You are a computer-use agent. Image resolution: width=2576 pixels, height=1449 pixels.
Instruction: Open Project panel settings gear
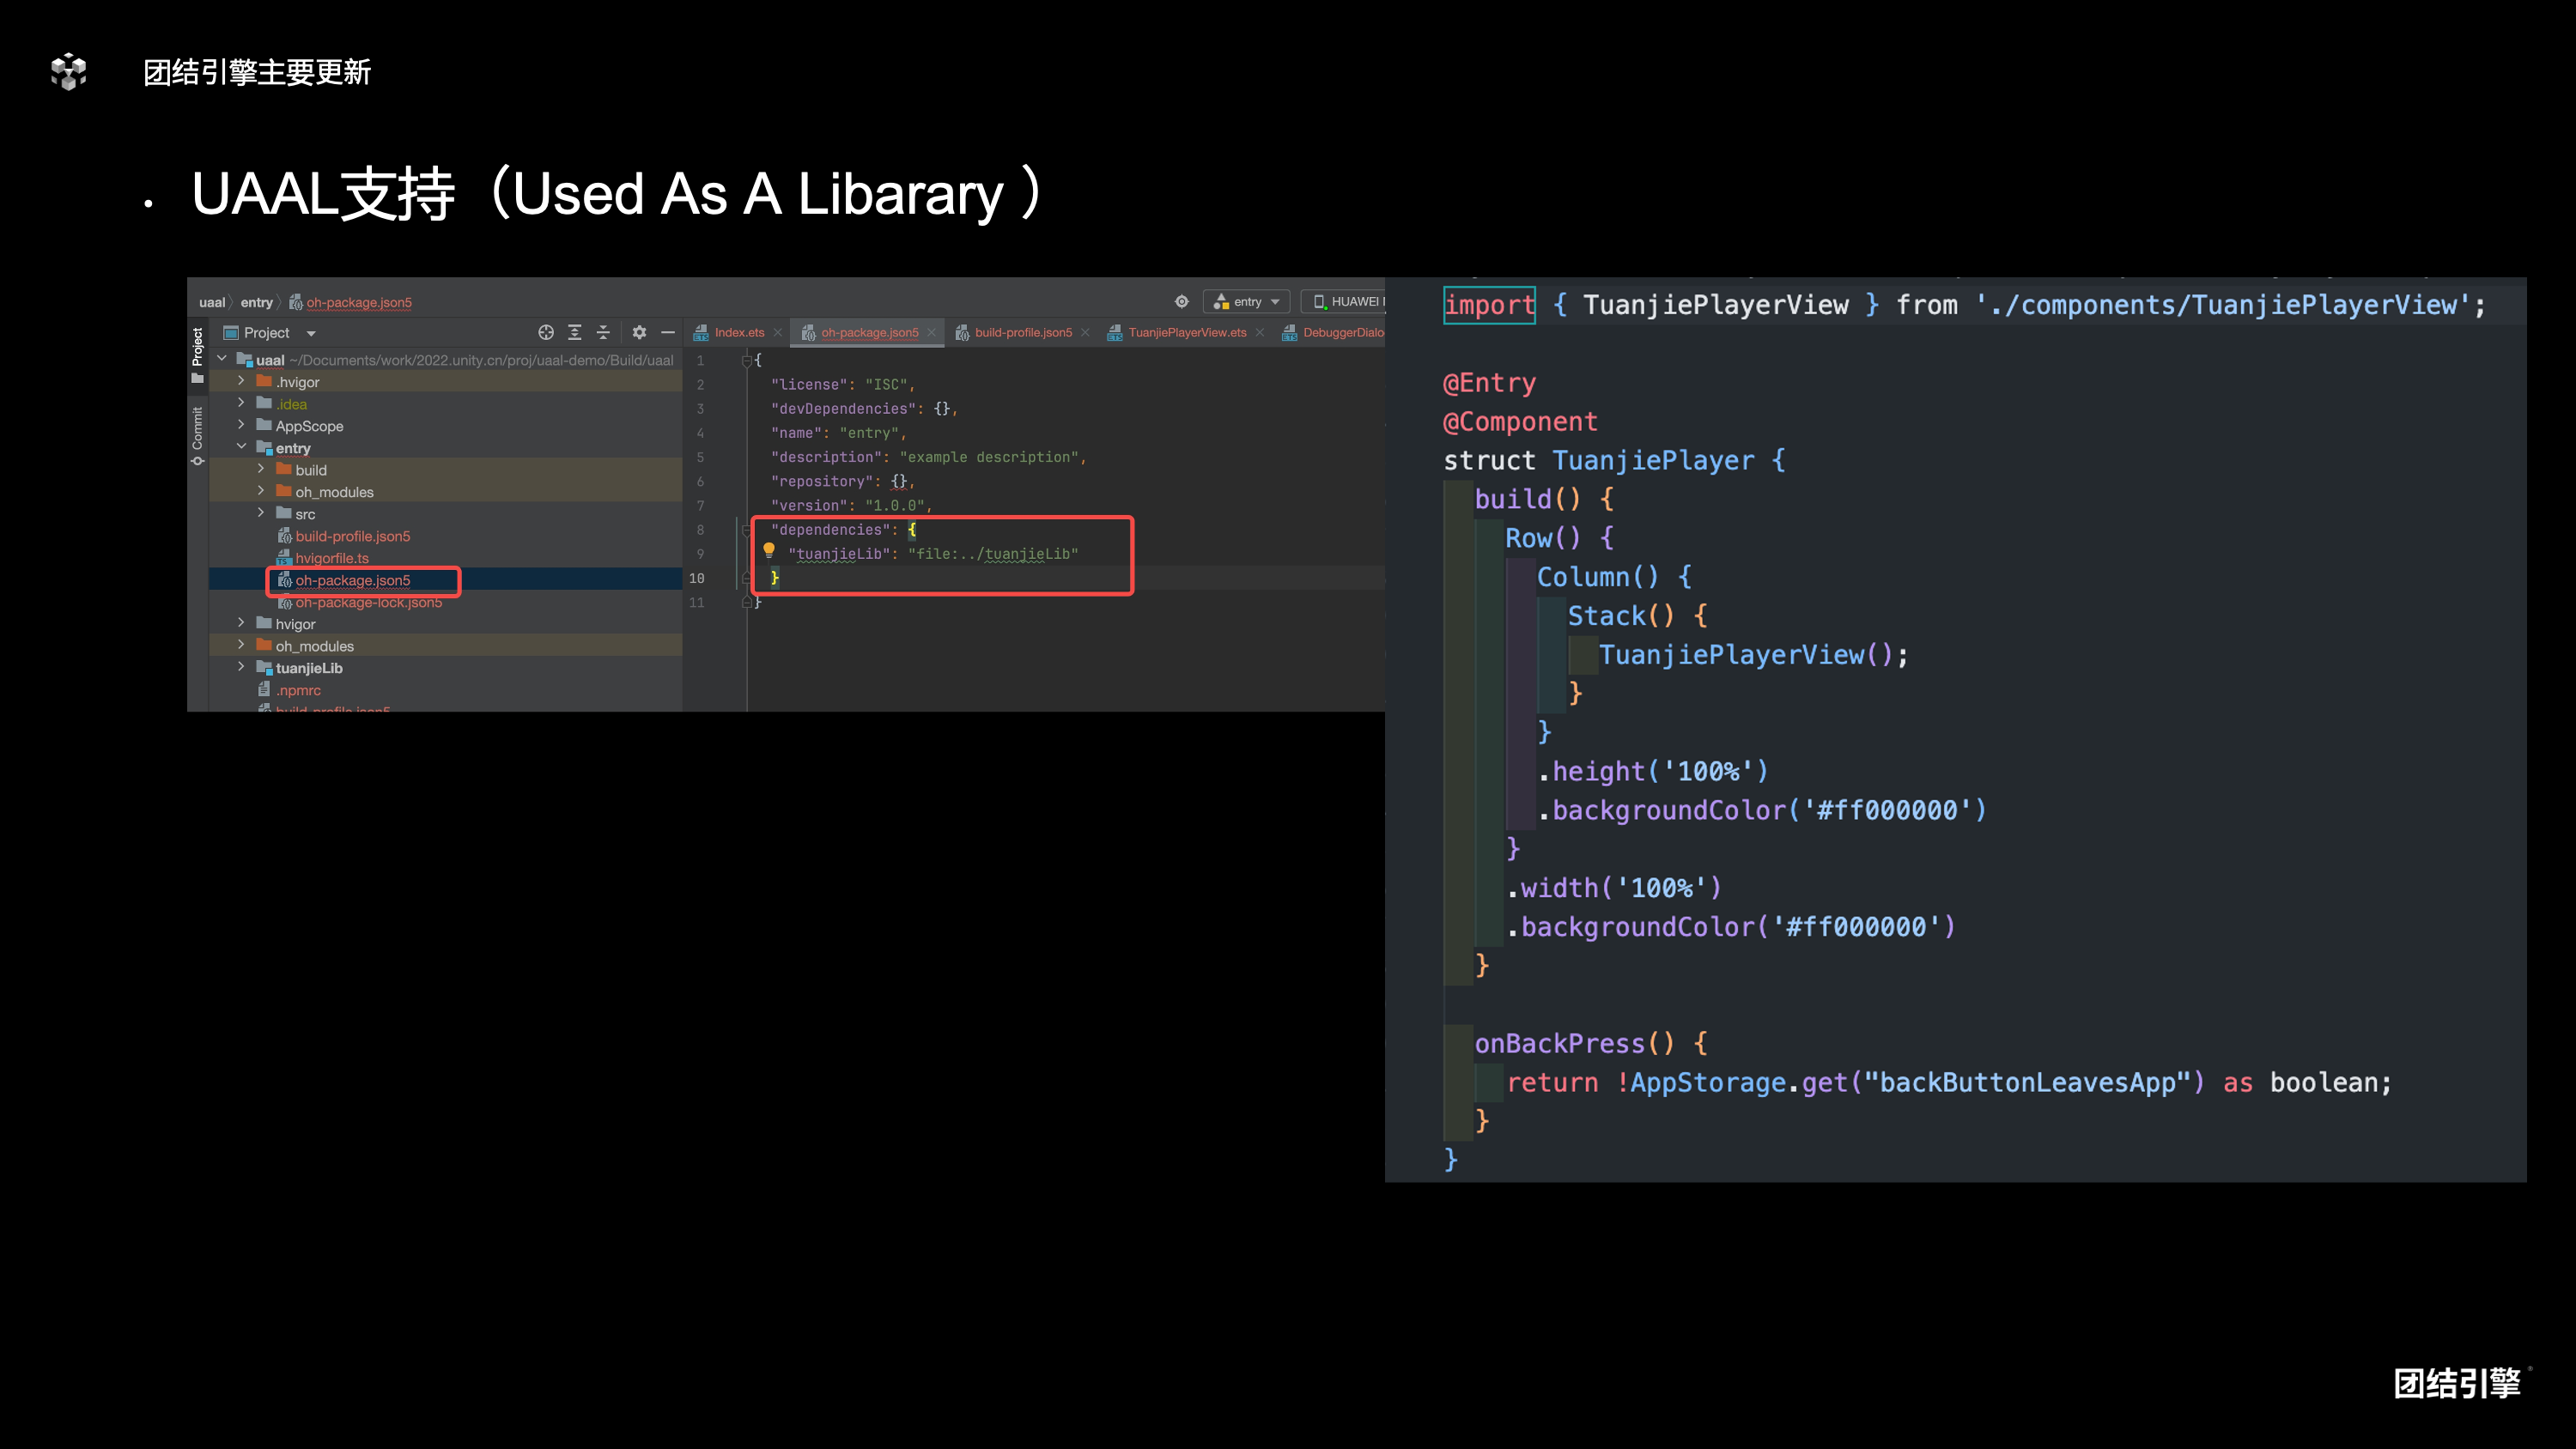[639, 332]
